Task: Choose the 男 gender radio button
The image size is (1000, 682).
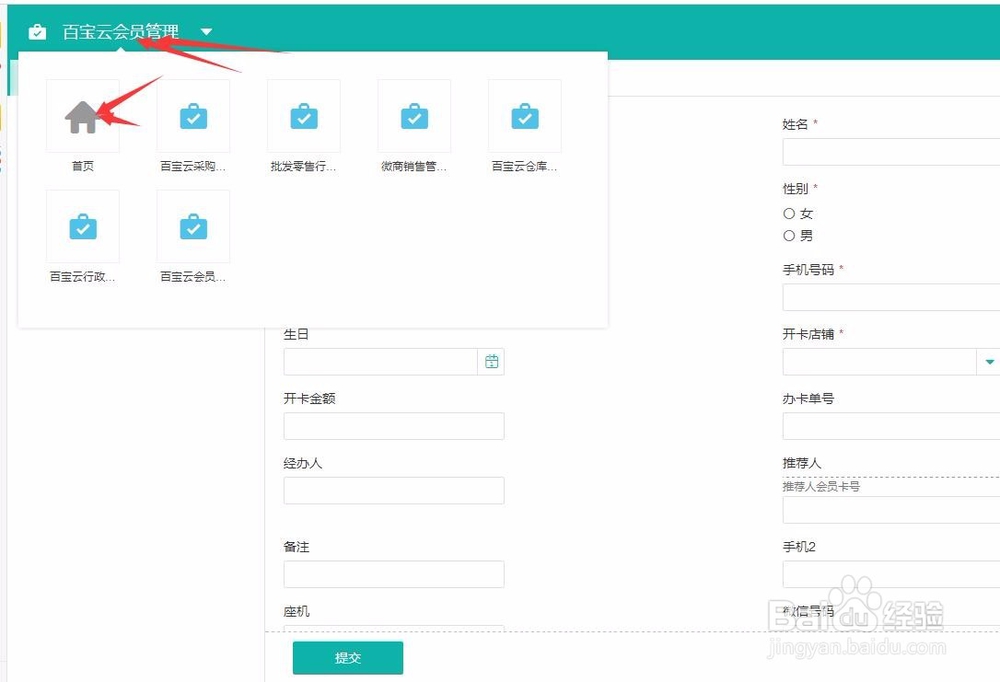Action: click(789, 235)
